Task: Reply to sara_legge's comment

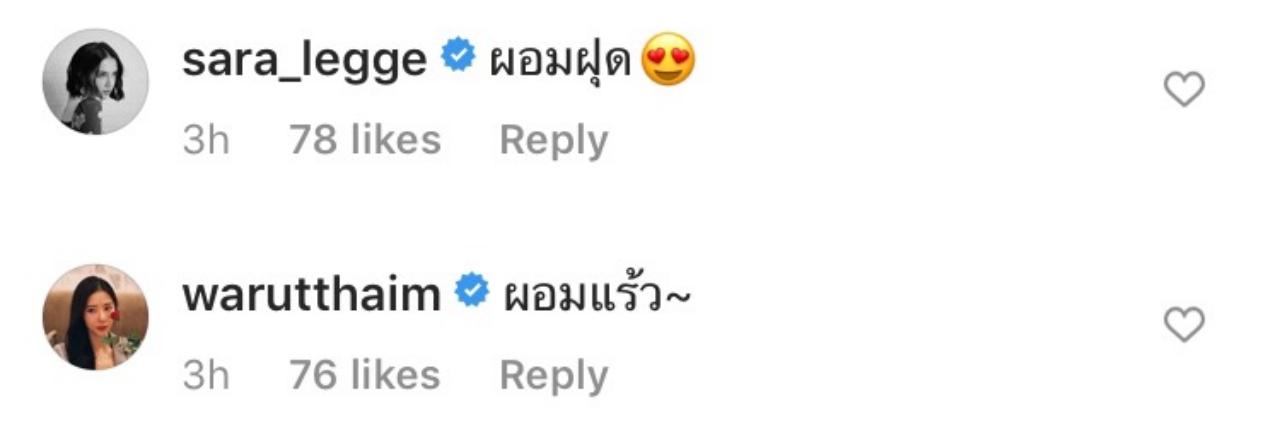Action: tap(553, 140)
